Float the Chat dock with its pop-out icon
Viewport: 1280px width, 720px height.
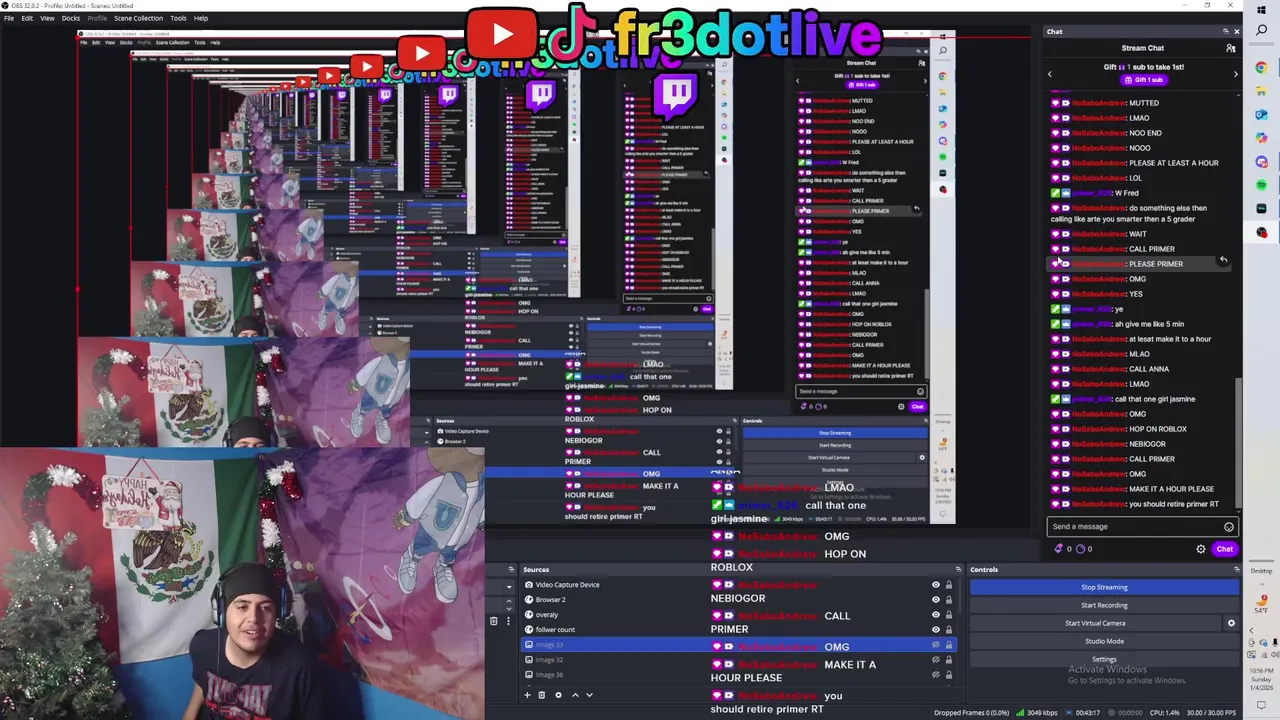[1227, 31]
